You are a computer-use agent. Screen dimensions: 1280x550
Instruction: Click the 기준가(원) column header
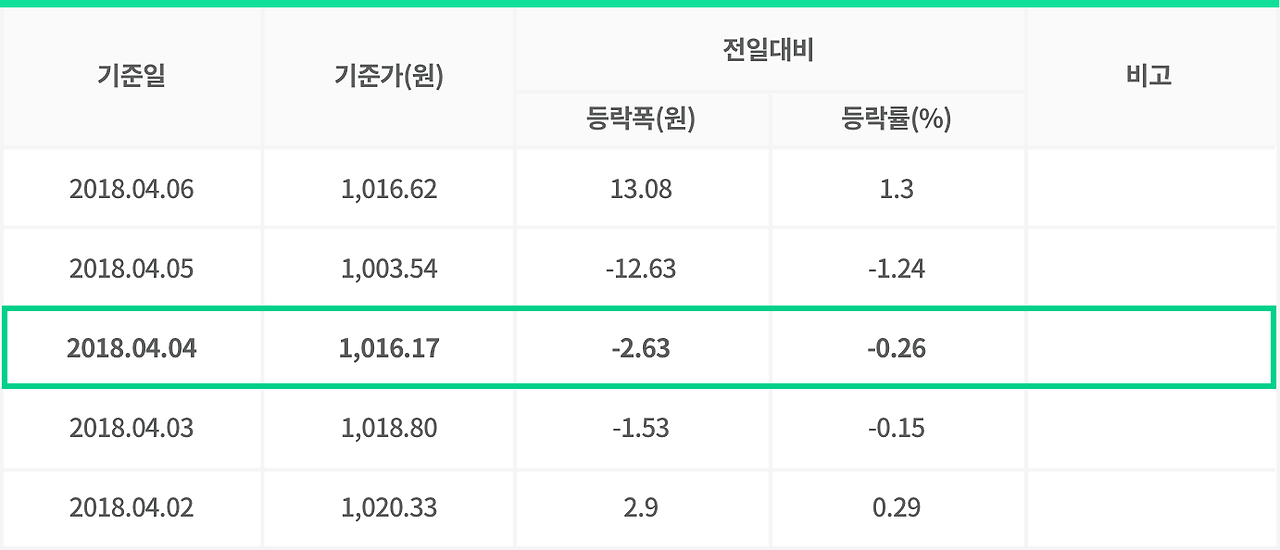click(389, 76)
